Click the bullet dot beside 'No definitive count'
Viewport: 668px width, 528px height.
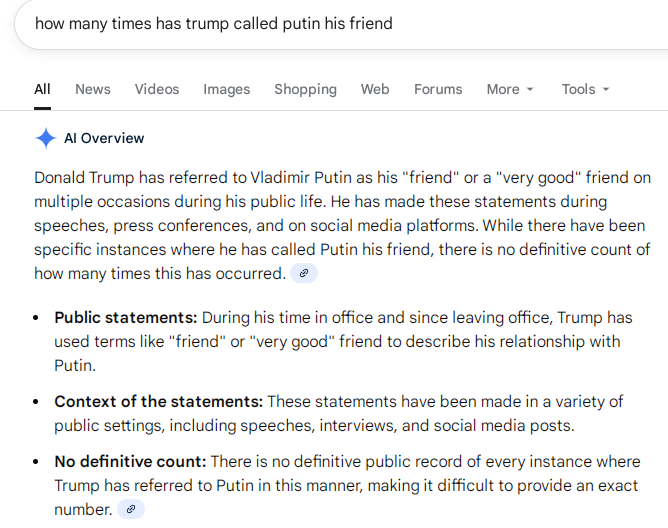[x=35, y=462]
